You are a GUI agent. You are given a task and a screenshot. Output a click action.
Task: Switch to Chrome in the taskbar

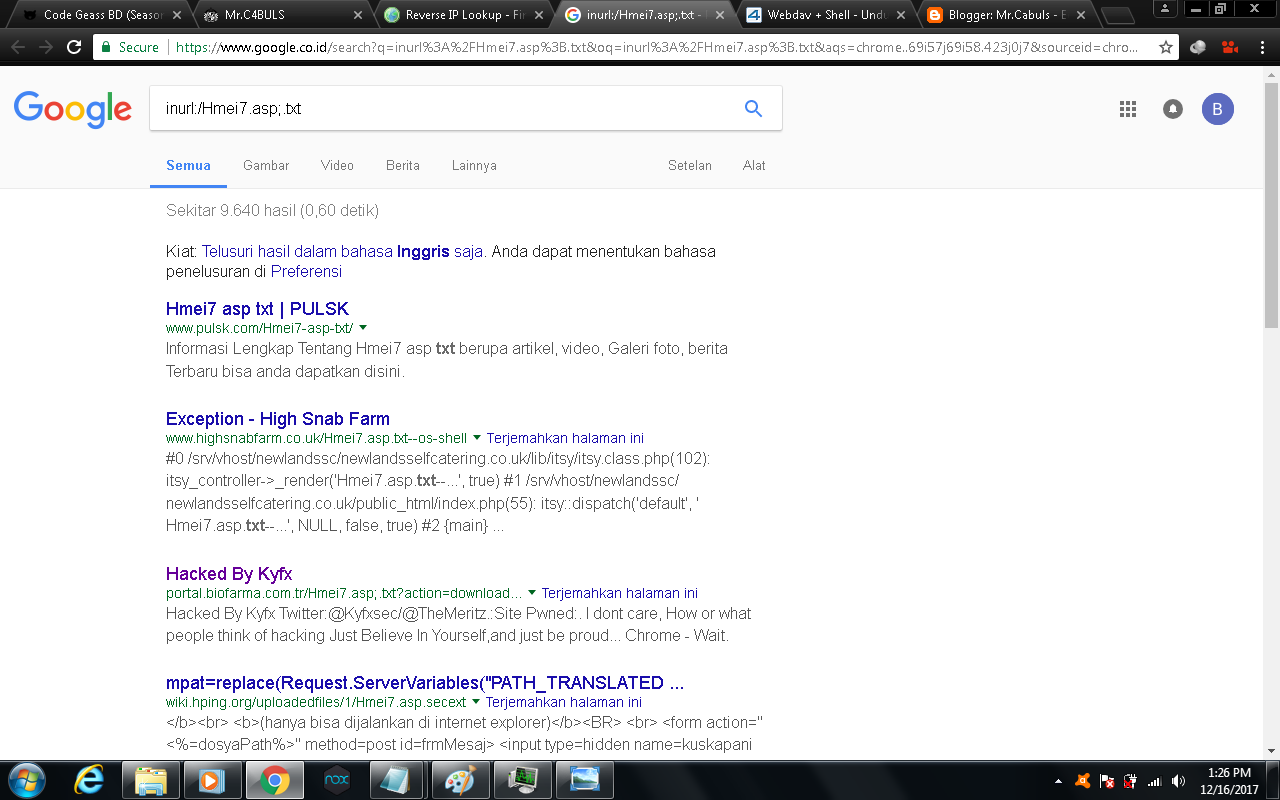(275, 780)
